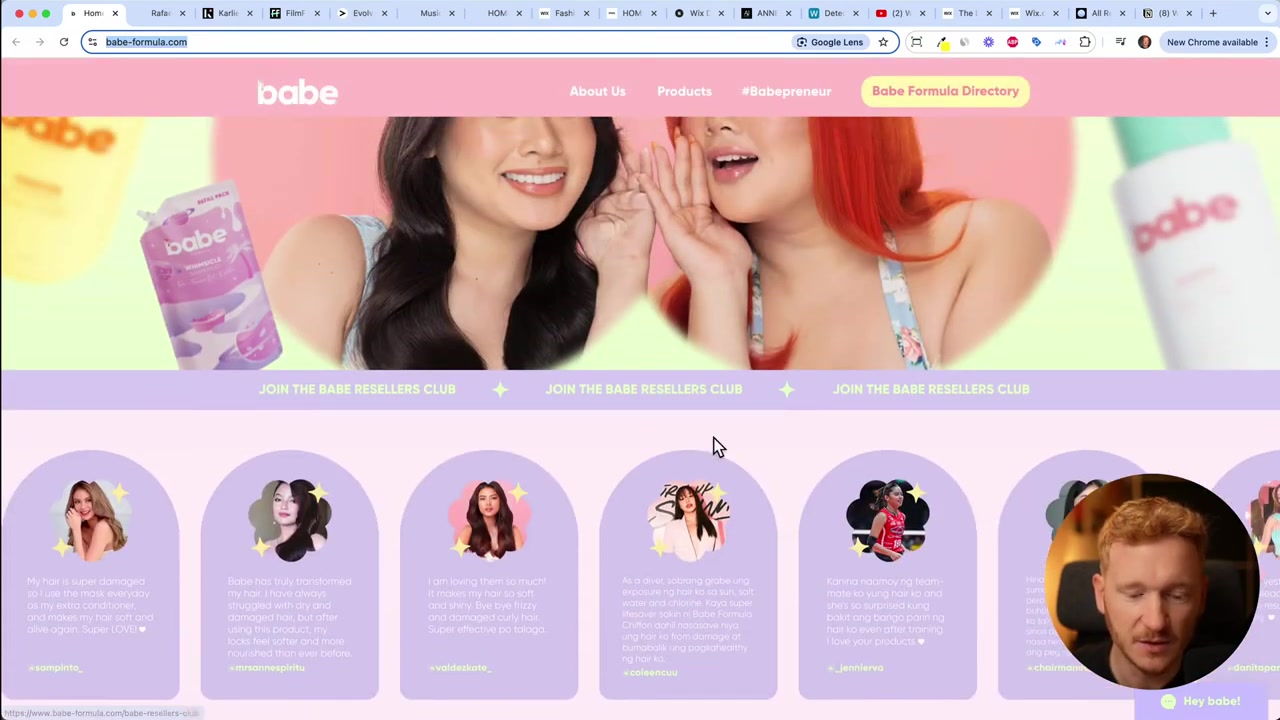
Task: Switch to the All R tab
Action: click(x=1100, y=13)
